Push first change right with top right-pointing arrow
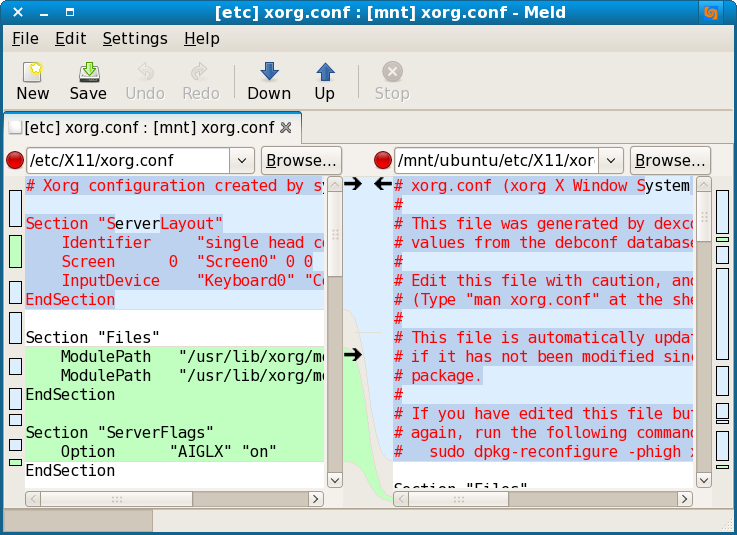This screenshot has width=737, height=535. (353, 184)
